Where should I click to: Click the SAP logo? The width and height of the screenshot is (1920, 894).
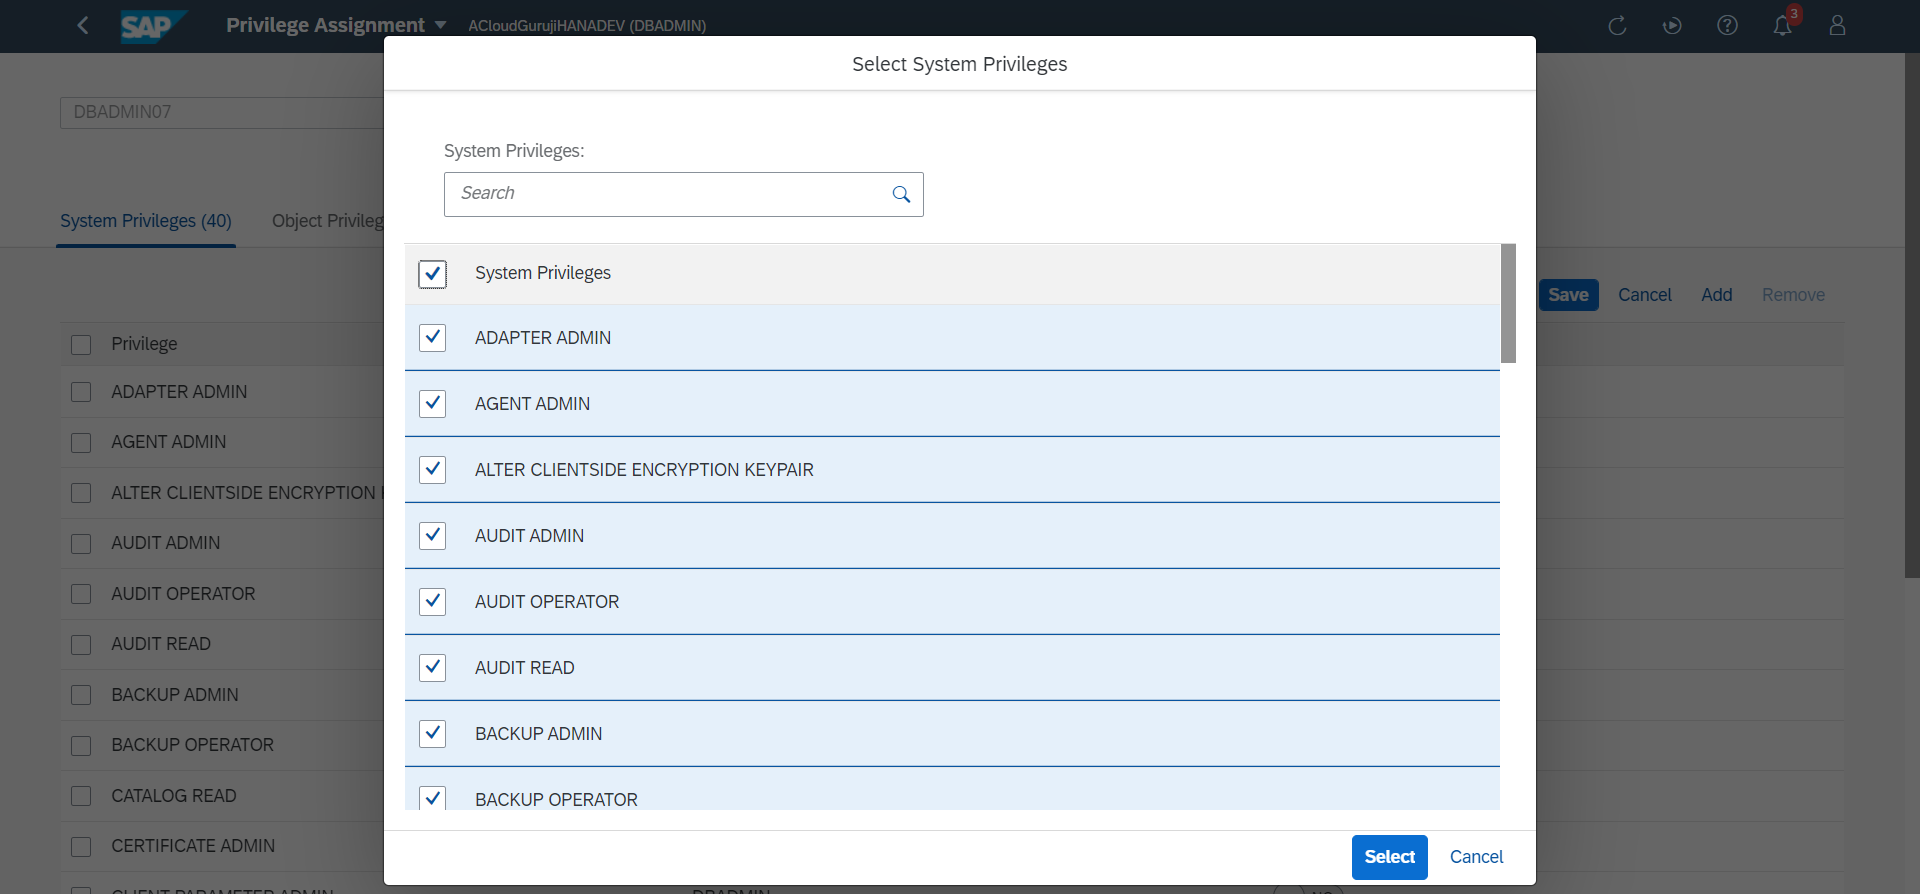(x=151, y=26)
